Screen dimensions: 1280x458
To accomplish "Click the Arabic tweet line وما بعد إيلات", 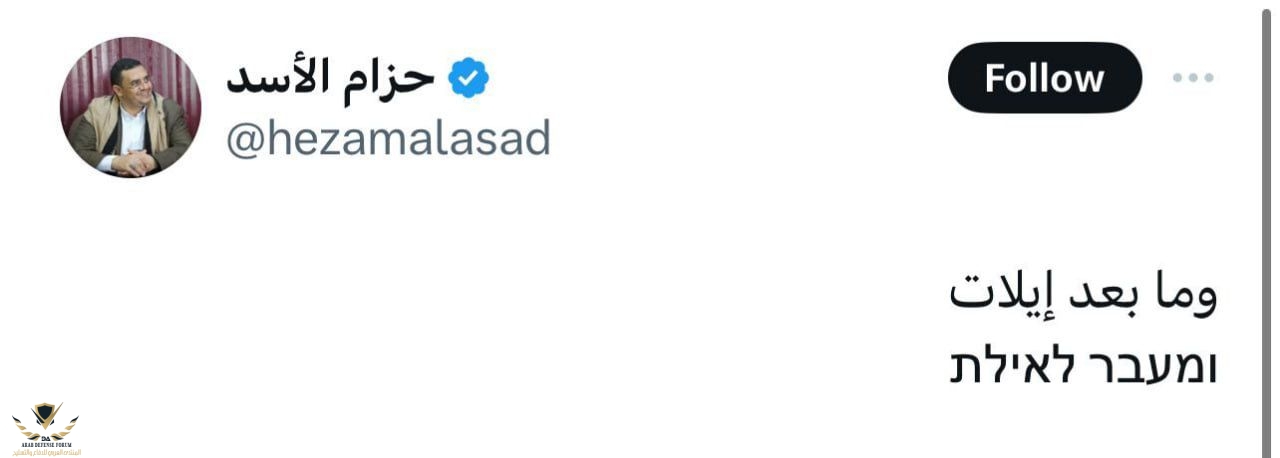I will click(x=1082, y=295).
